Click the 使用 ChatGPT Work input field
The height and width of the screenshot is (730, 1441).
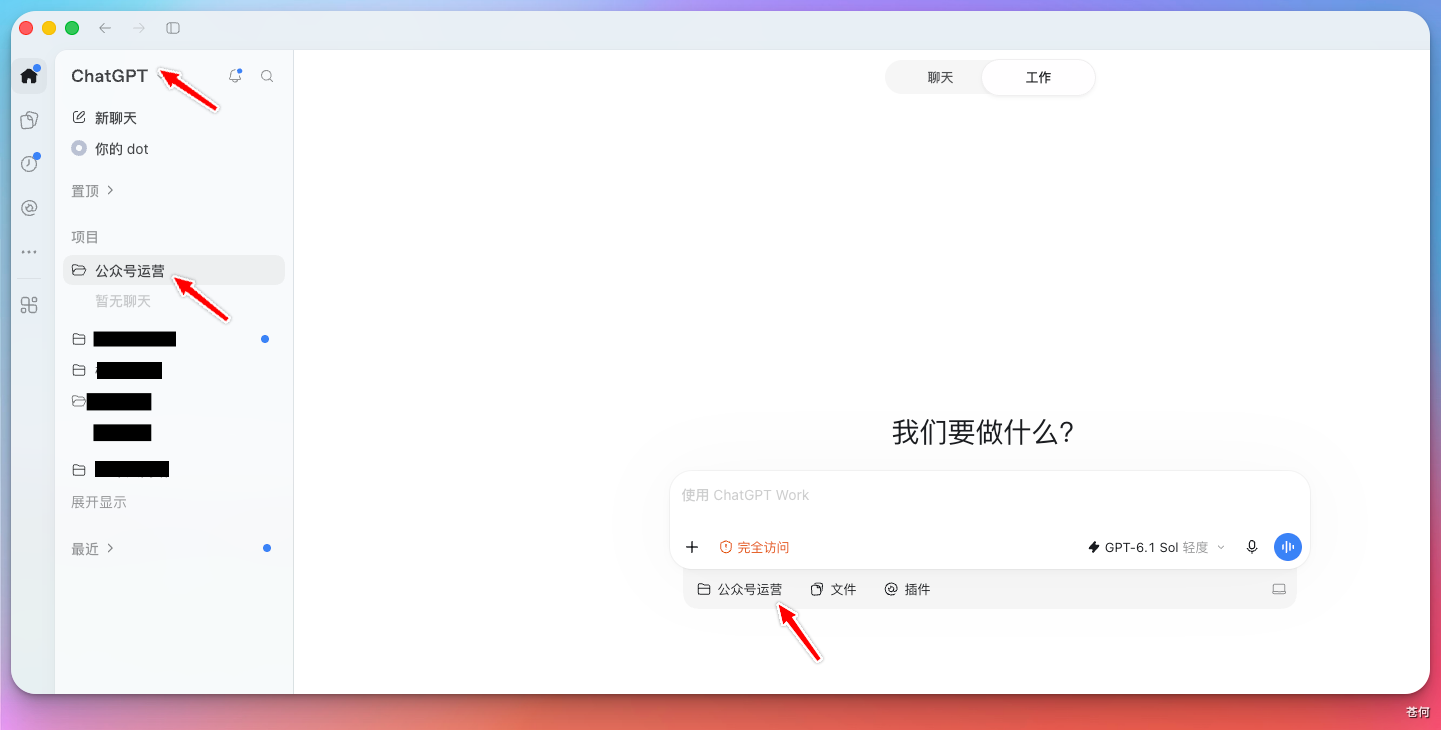click(x=990, y=496)
